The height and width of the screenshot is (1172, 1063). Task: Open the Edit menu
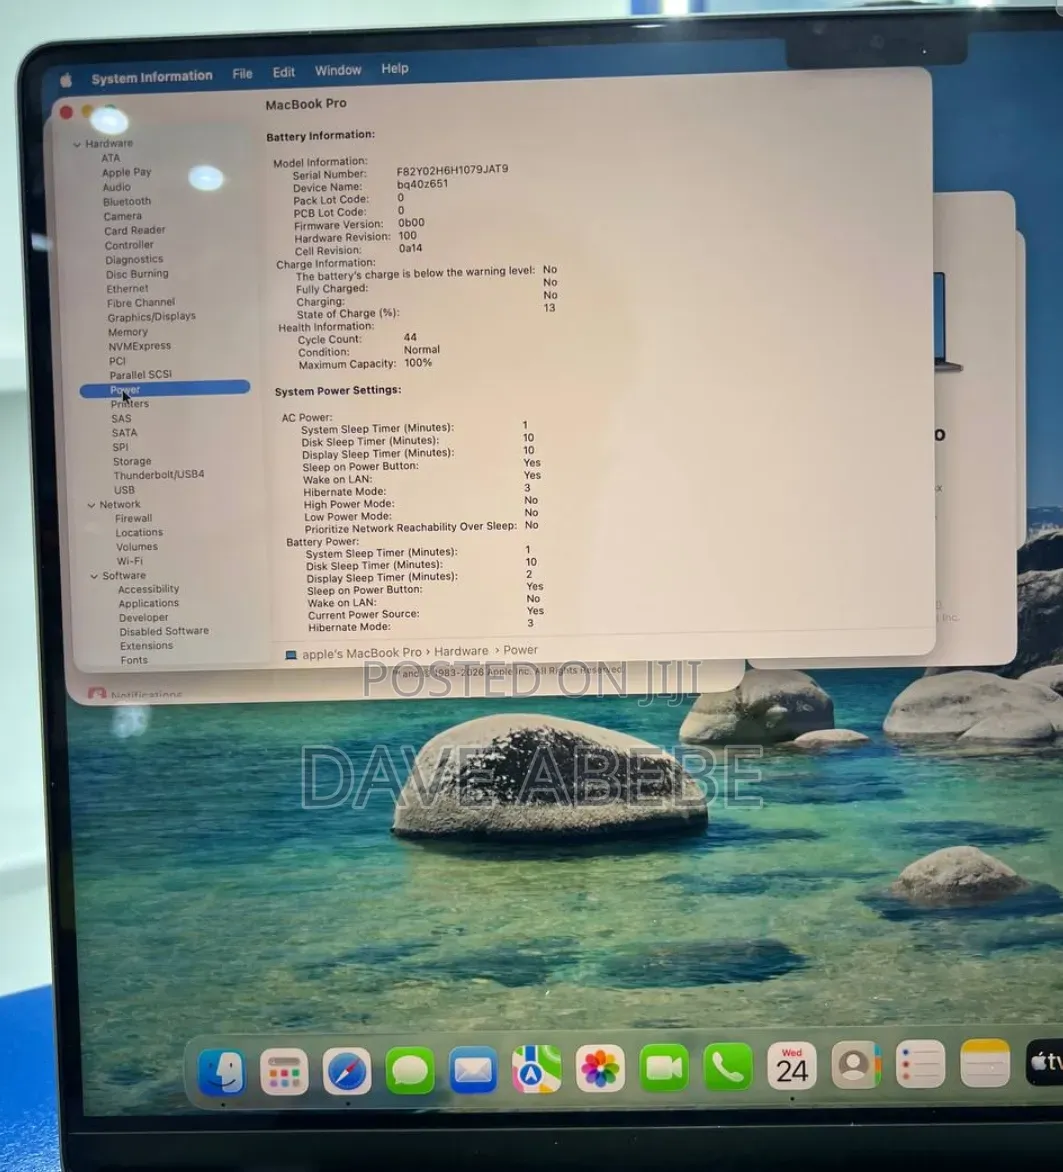click(283, 72)
